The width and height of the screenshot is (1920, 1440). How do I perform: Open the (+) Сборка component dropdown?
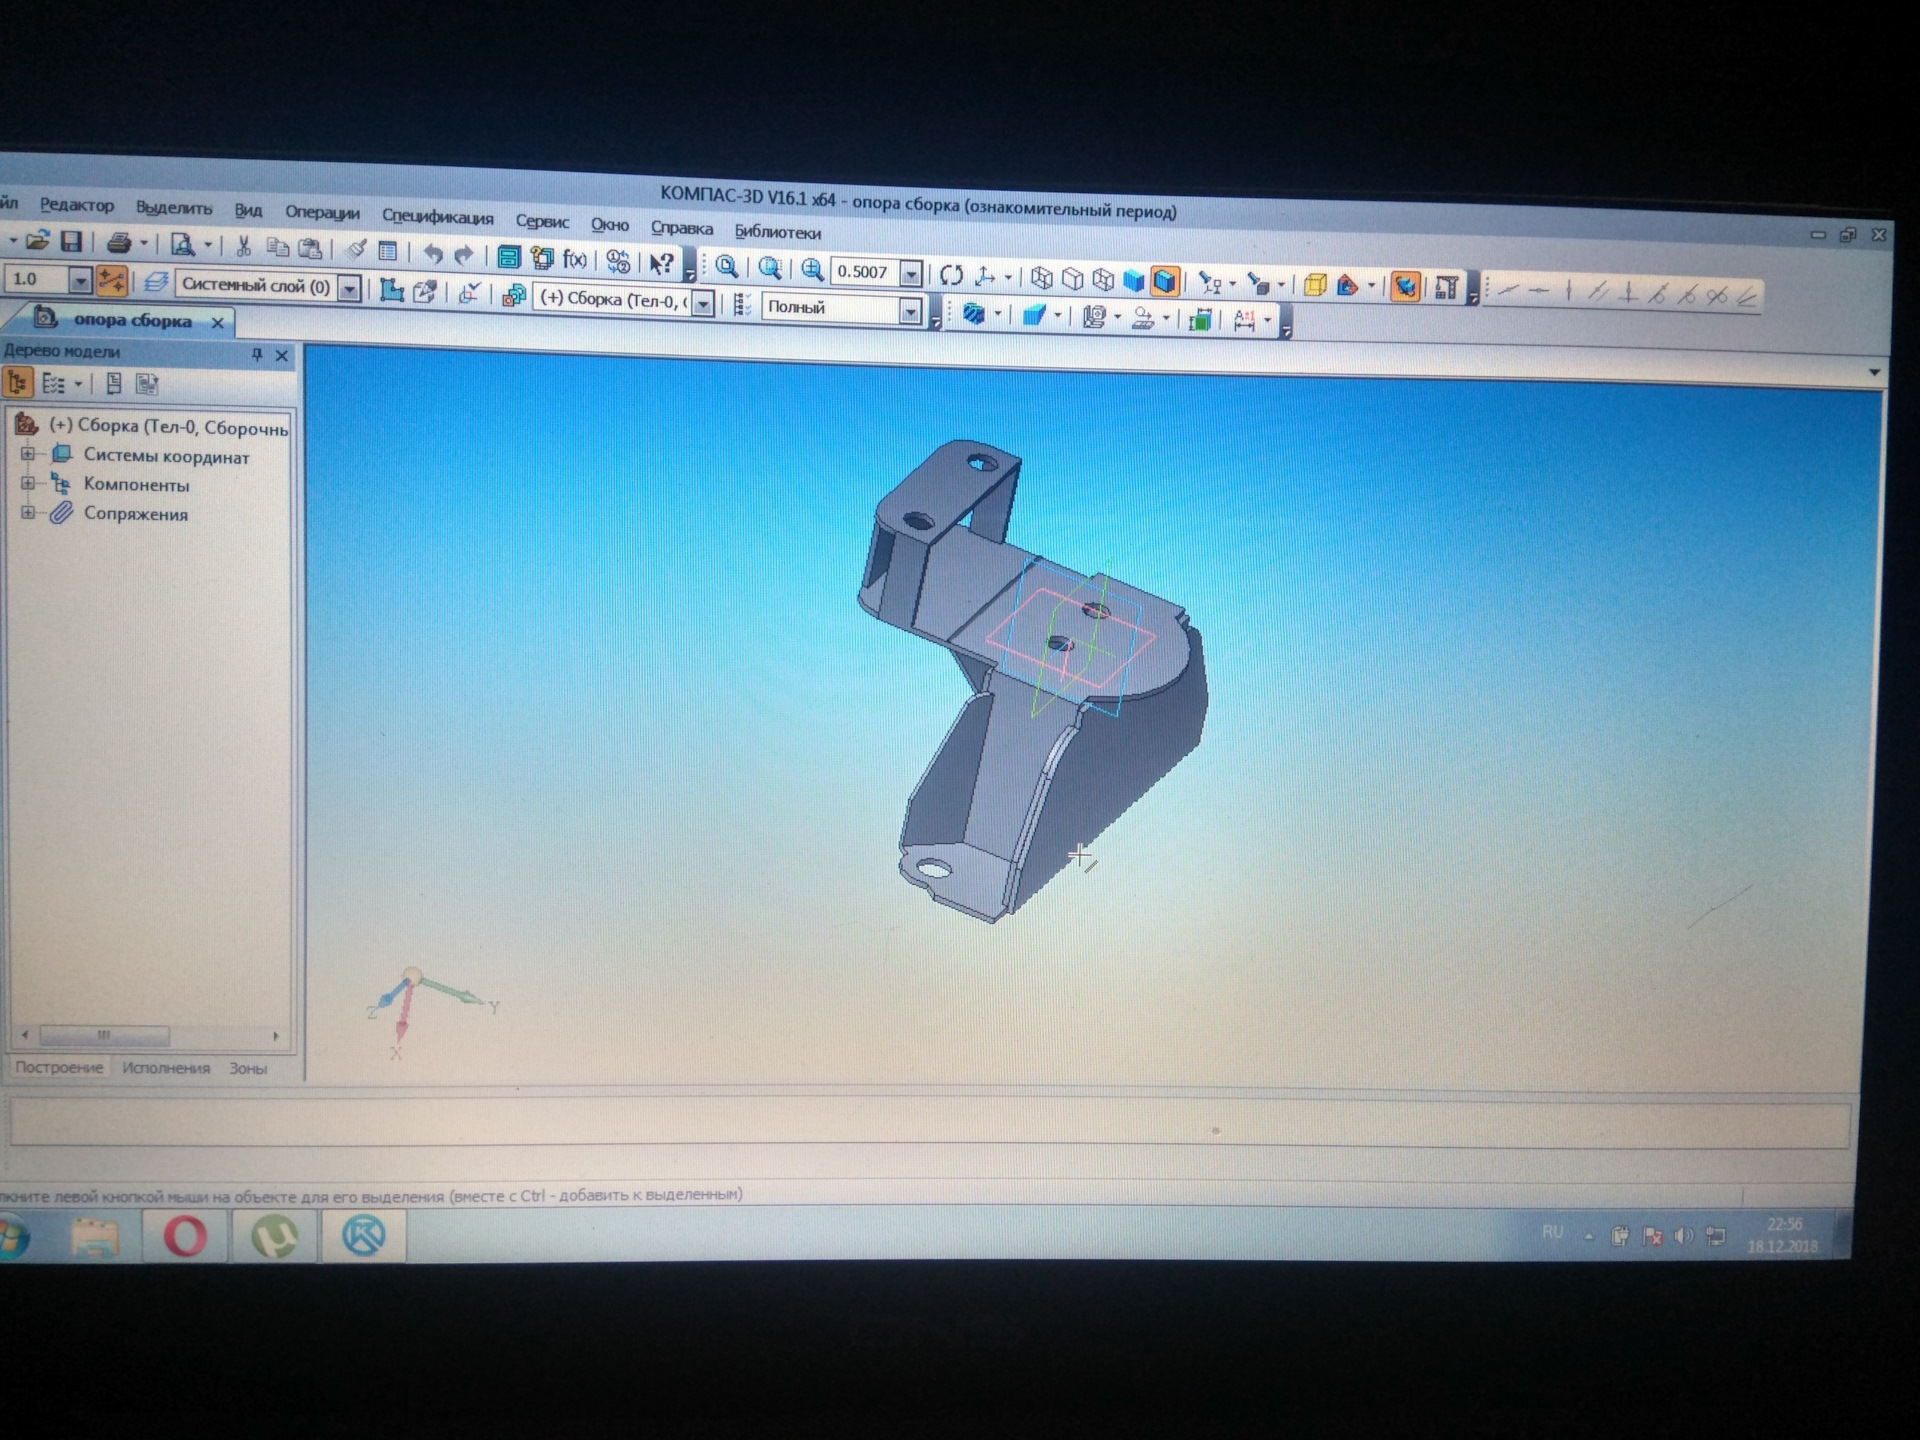pos(704,302)
